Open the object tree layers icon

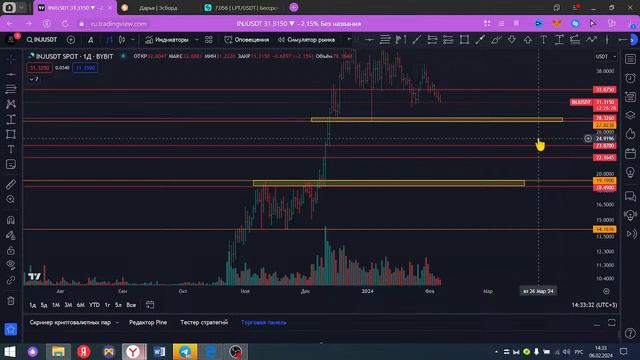(630, 115)
